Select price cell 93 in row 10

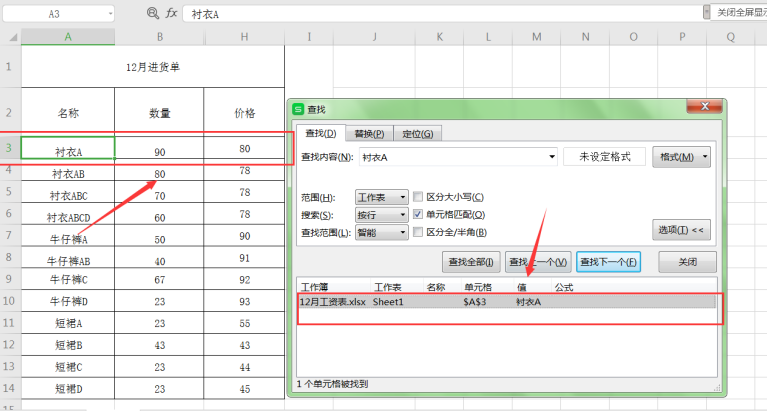point(244,301)
